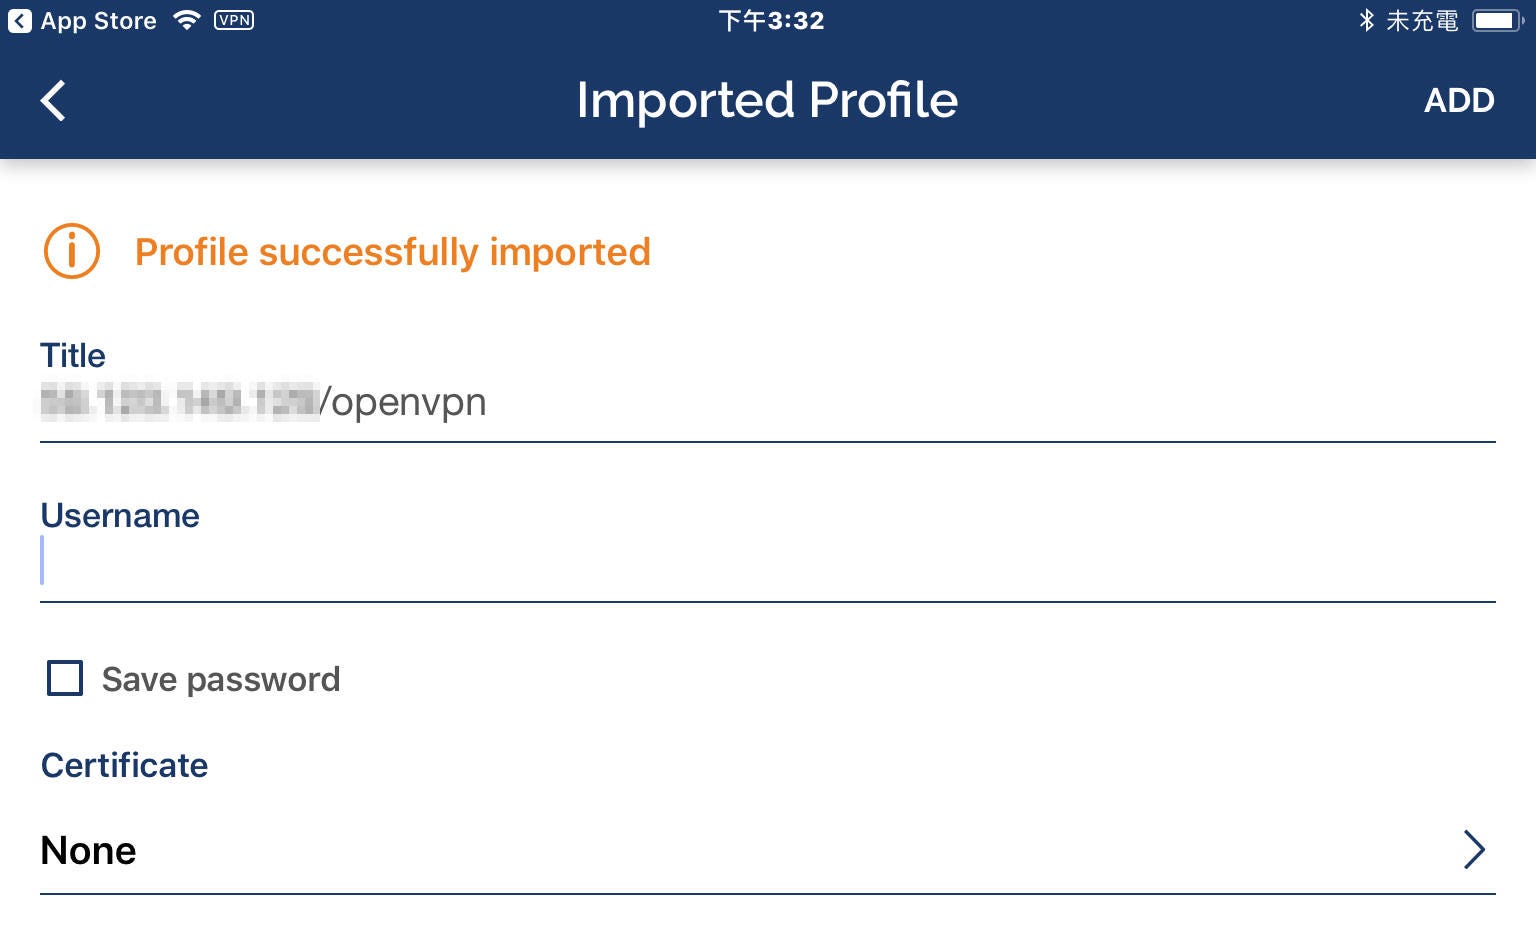Open certificate chooser via right chevron
This screenshot has height=952, width=1536.
pos(1474,849)
